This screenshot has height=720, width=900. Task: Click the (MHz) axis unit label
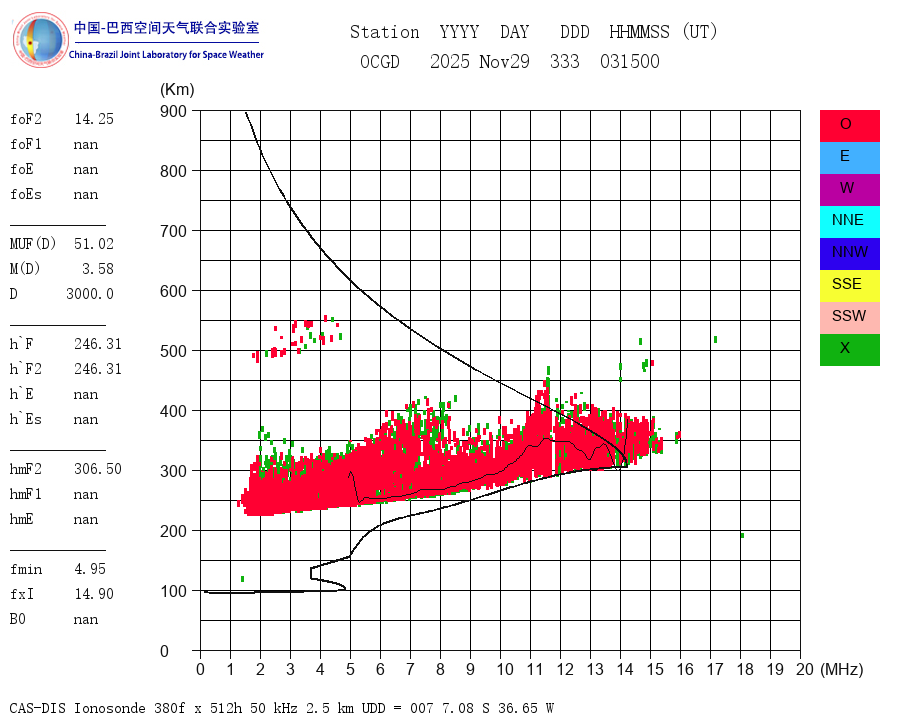842,669
